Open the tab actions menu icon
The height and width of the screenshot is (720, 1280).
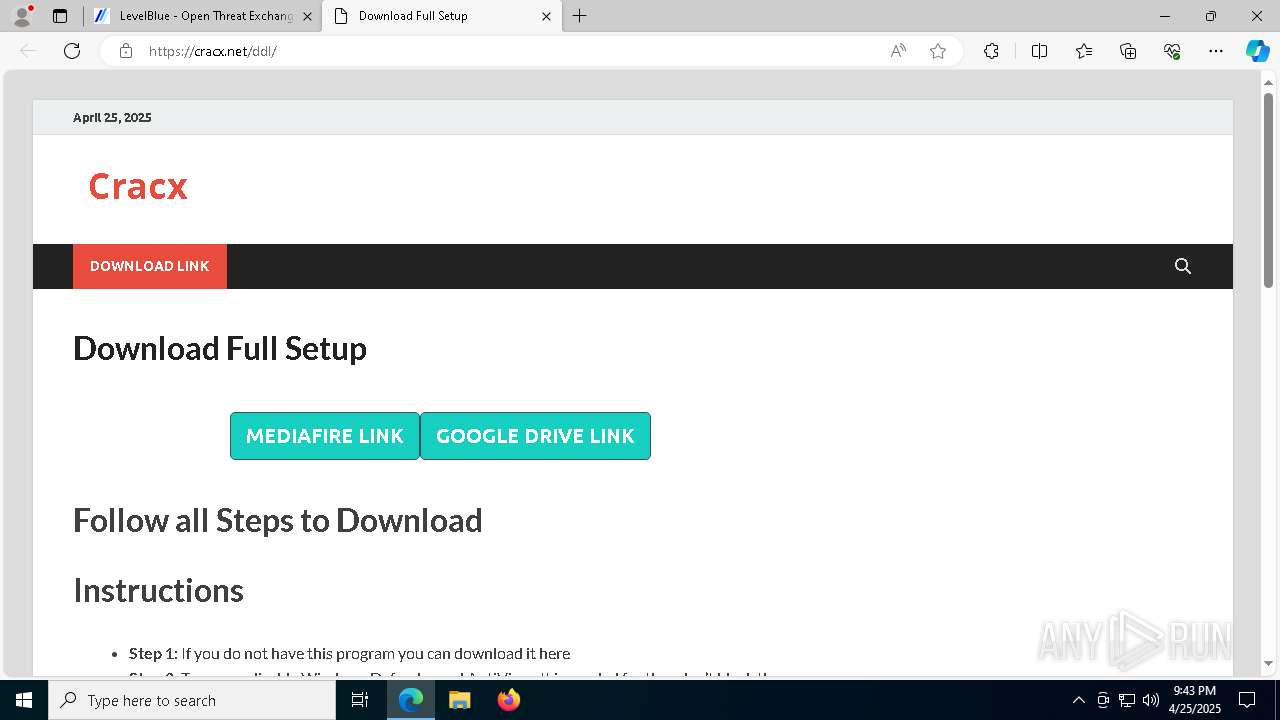[x=60, y=16]
